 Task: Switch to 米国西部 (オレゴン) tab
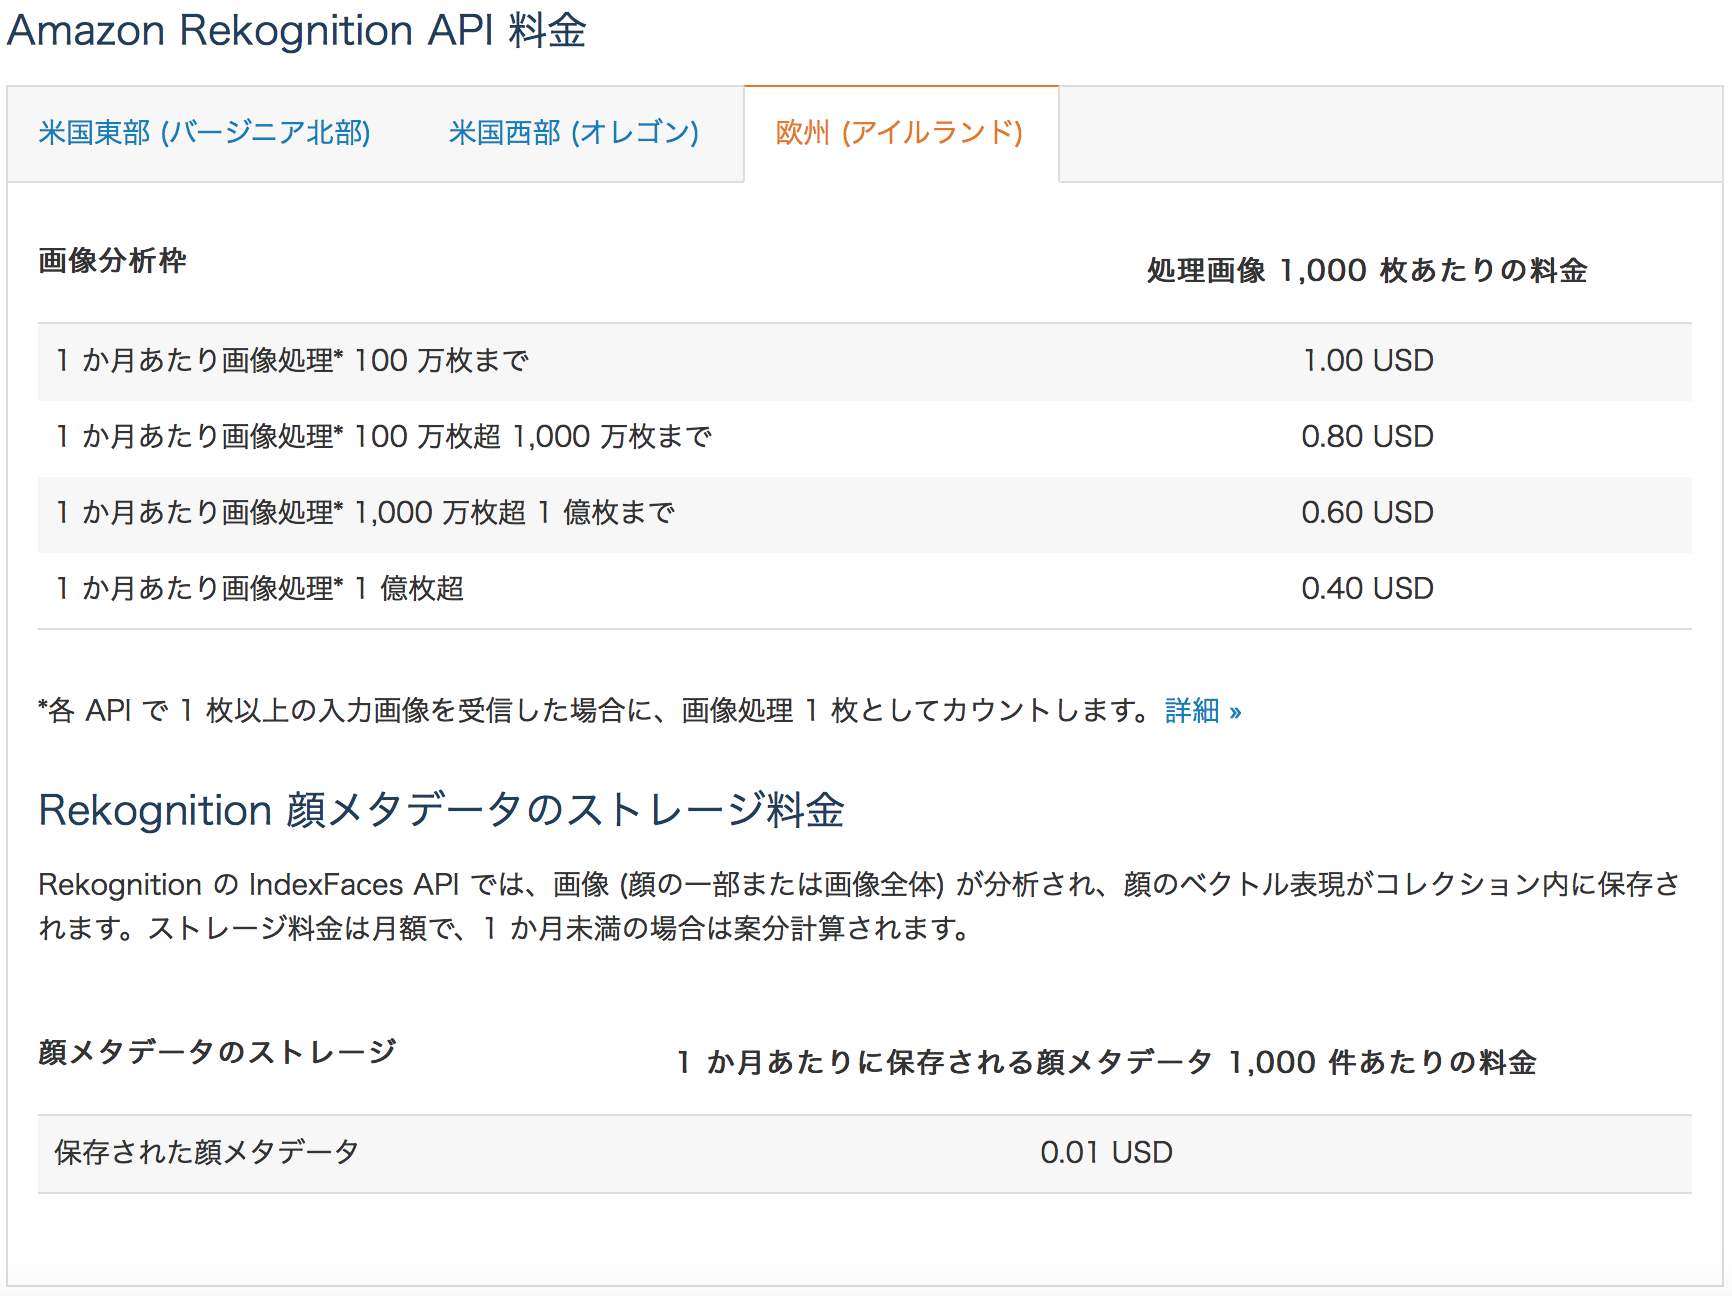574,132
